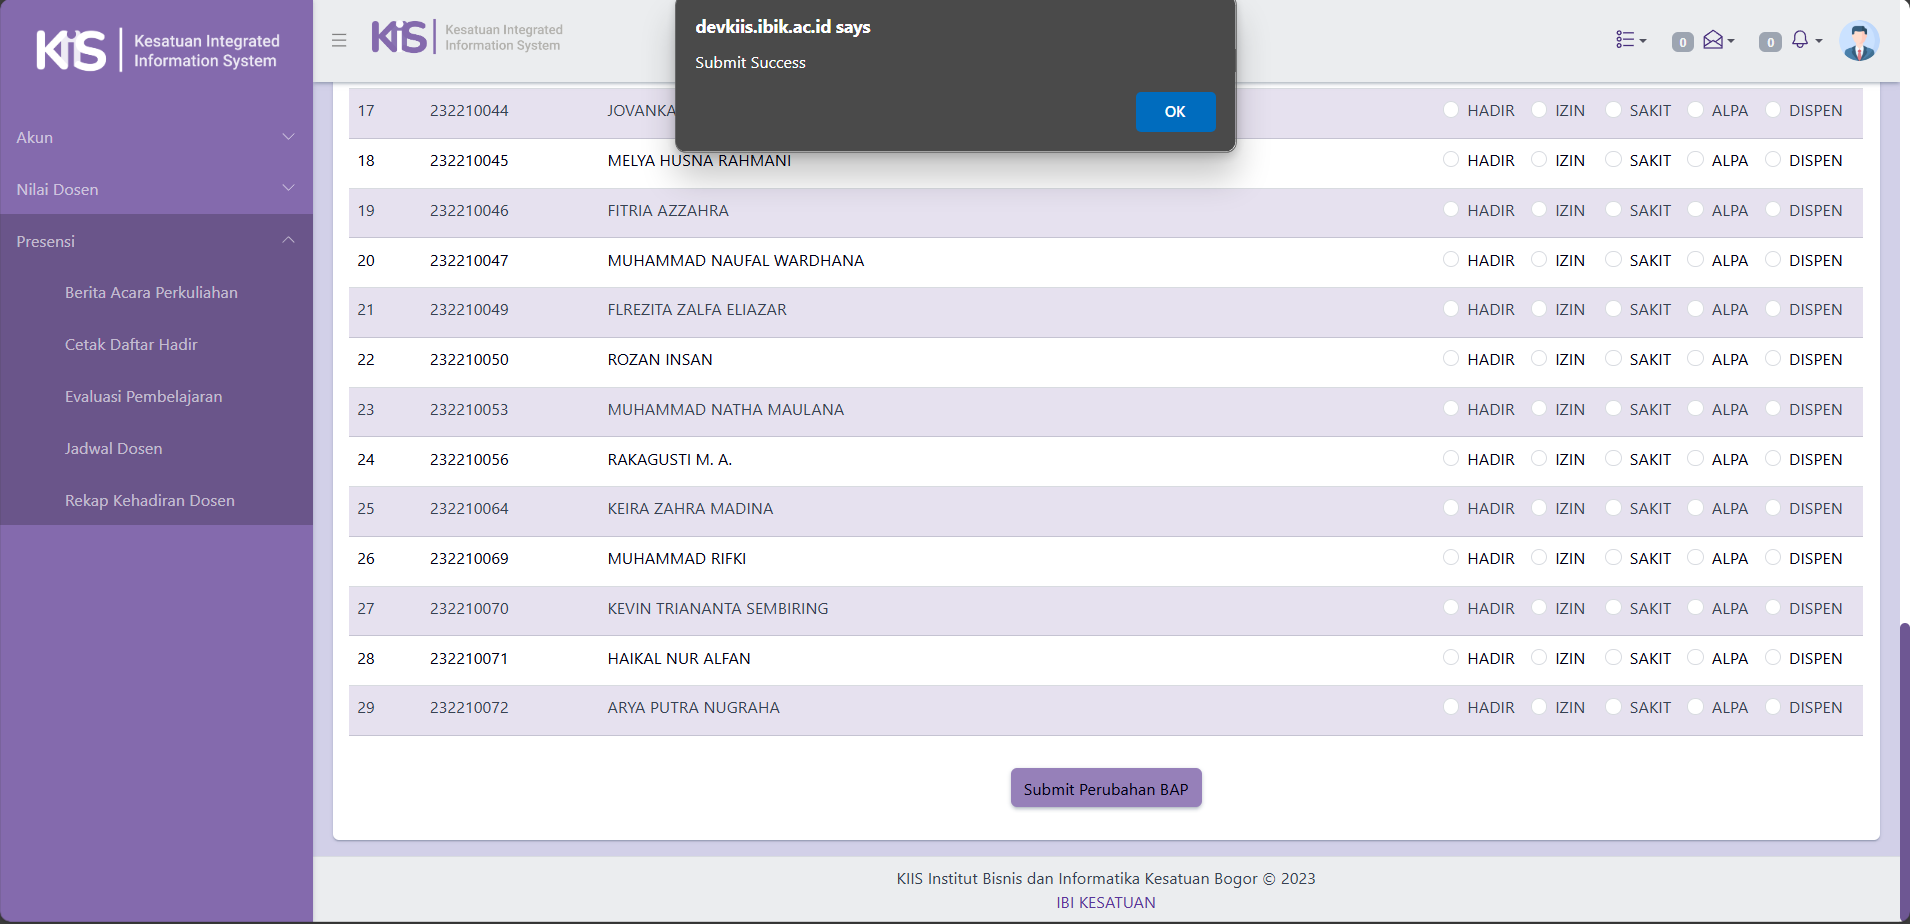Click the user avatar profile picture
The image size is (1910, 924).
coord(1859,41)
